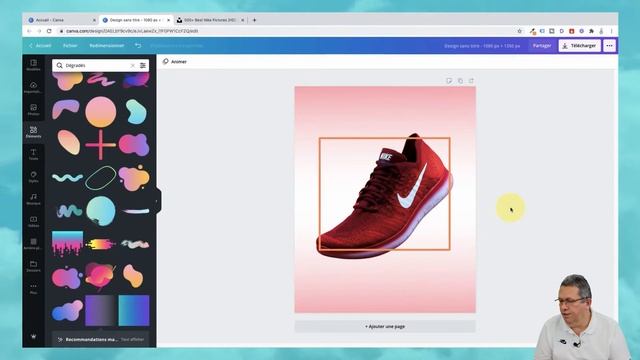The height and width of the screenshot is (360, 640).
Task: Duplicate the page with the copy icon
Action: 460,81
